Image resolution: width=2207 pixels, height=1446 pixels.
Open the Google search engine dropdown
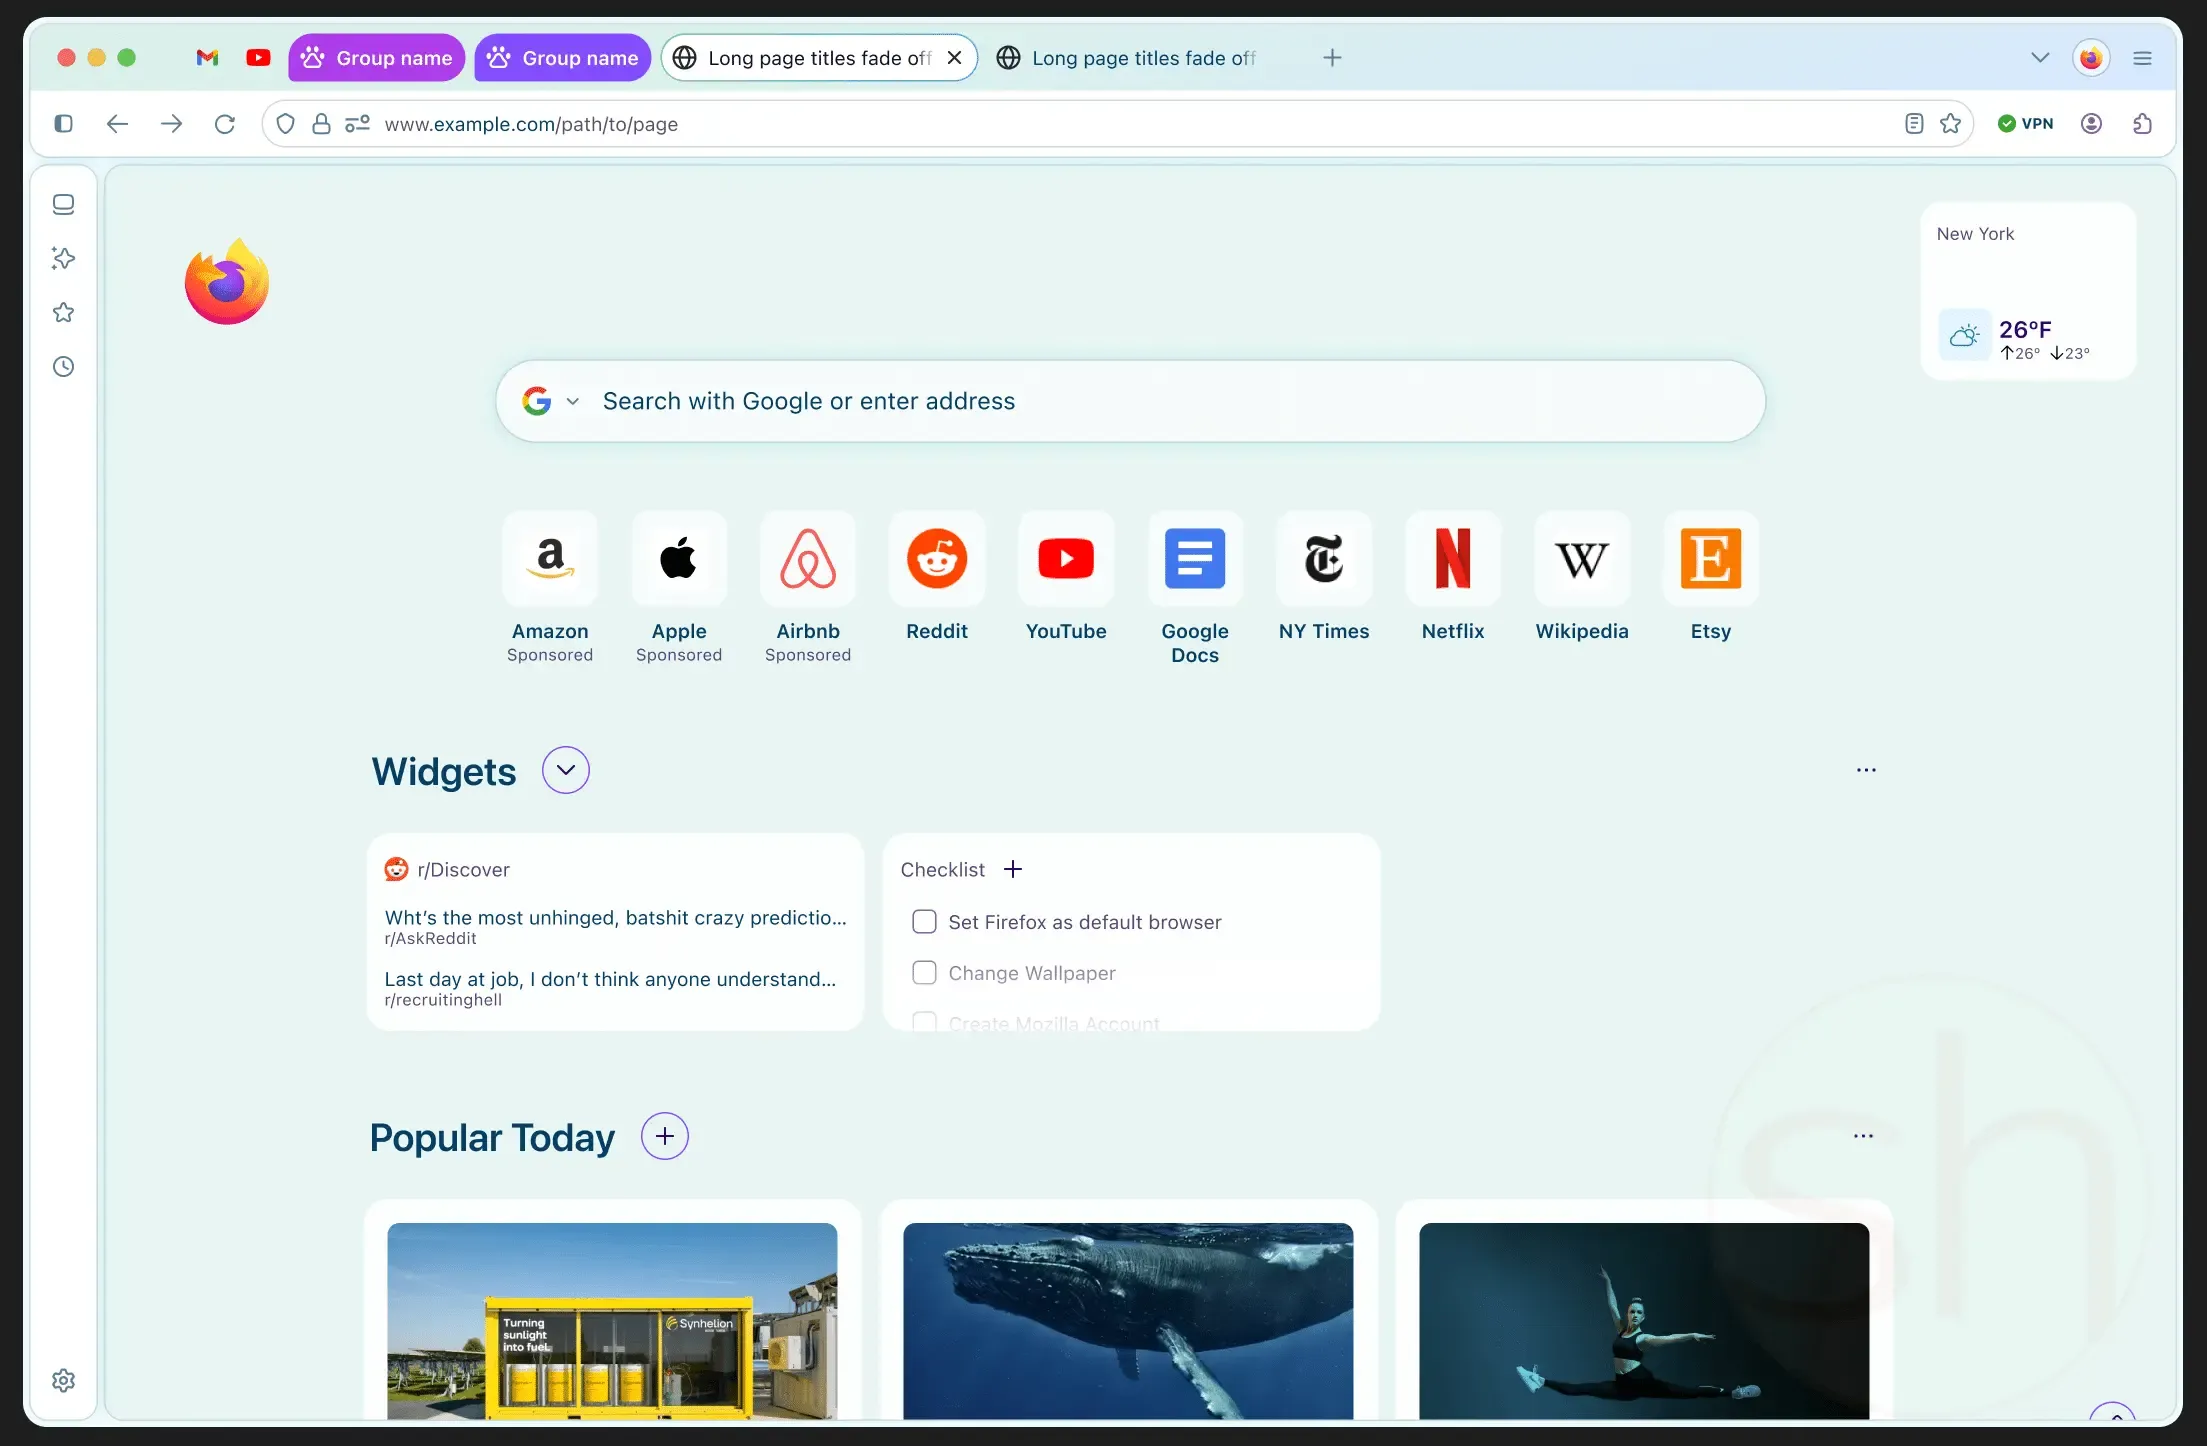[x=573, y=400]
